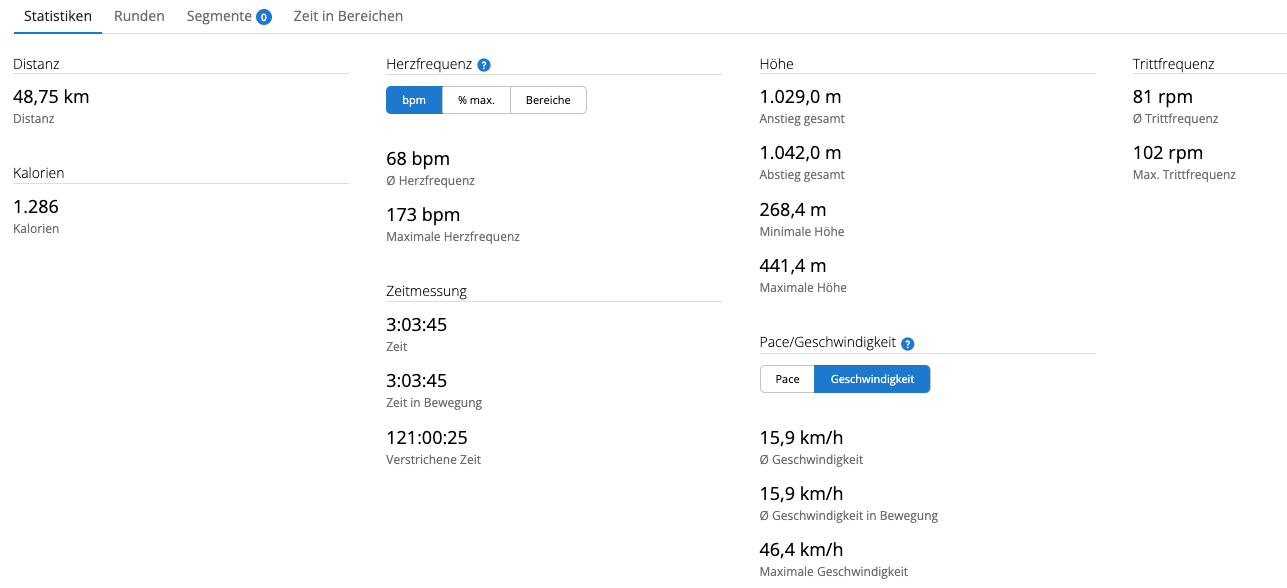The width and height of the screenshot is (1287, 588).
Task: Switch to the Runden tab
Action: pyautogui.click(x=139, y=17)
